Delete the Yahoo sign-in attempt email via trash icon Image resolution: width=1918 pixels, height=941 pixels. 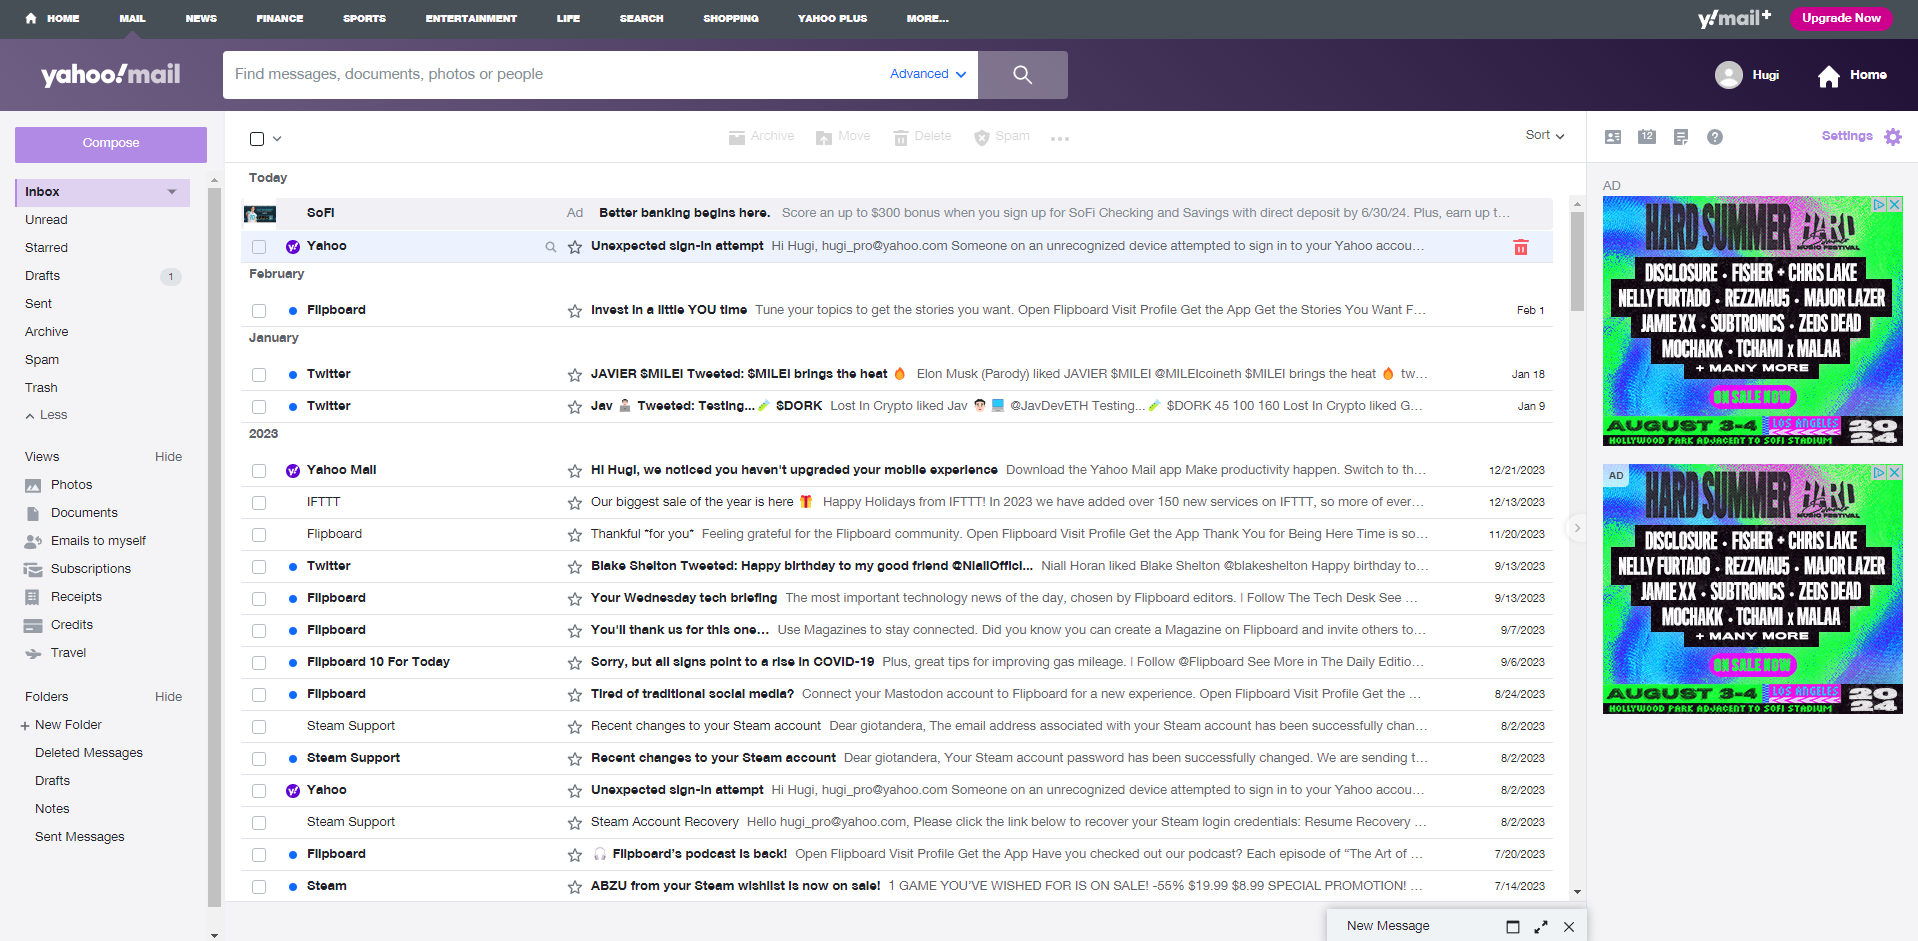coord(1521,247)
